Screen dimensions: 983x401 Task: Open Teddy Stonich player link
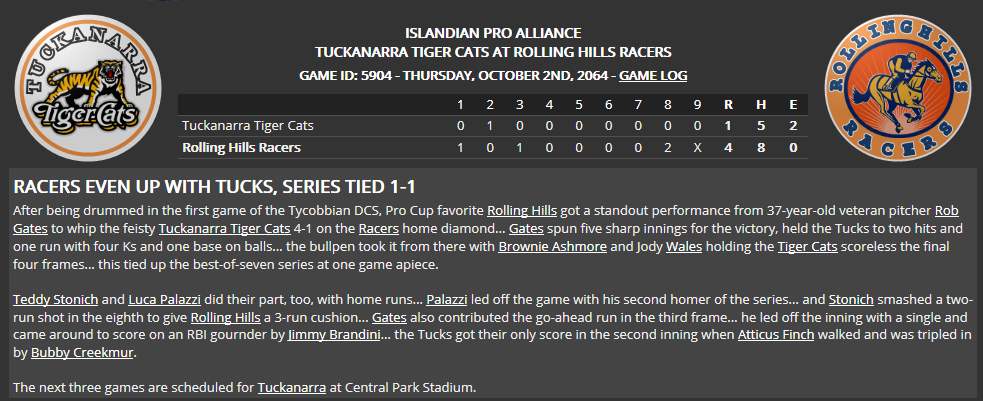55,299
